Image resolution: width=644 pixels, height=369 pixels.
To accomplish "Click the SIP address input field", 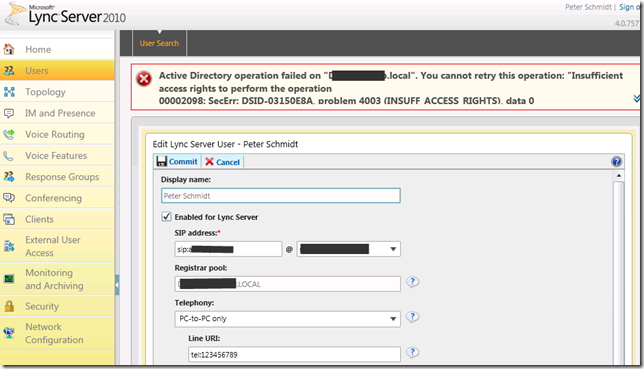I will 228,249.
